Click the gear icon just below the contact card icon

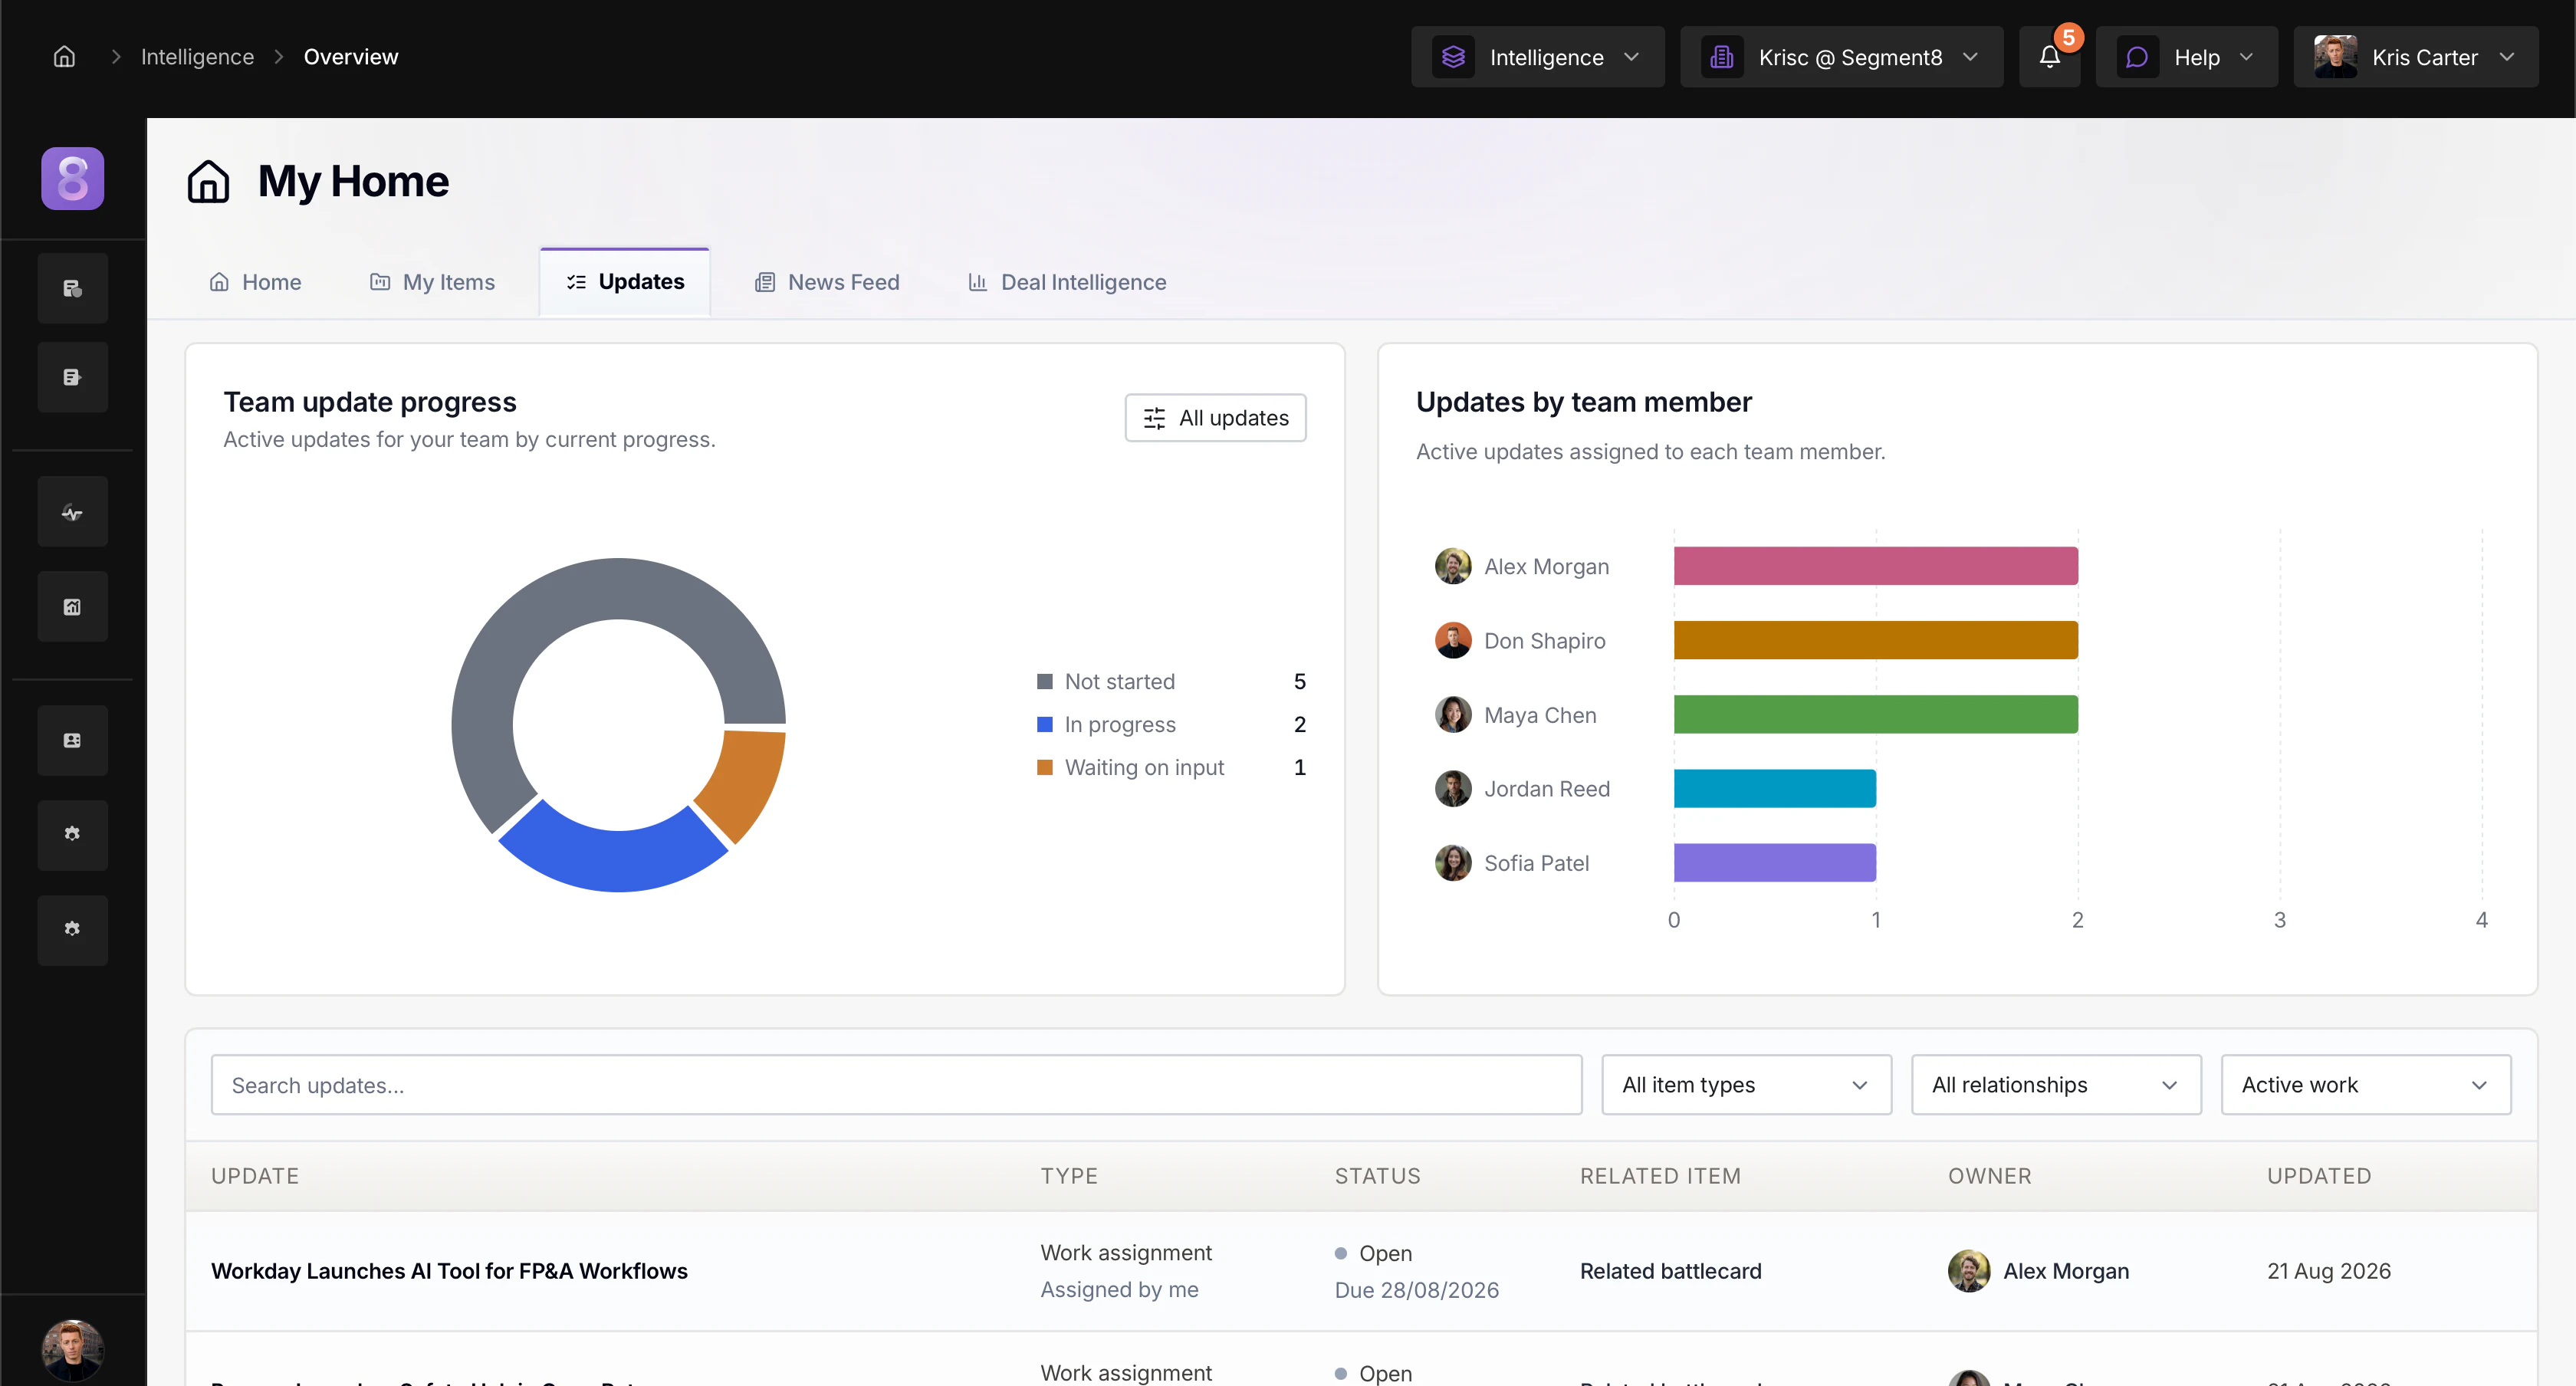72,834
